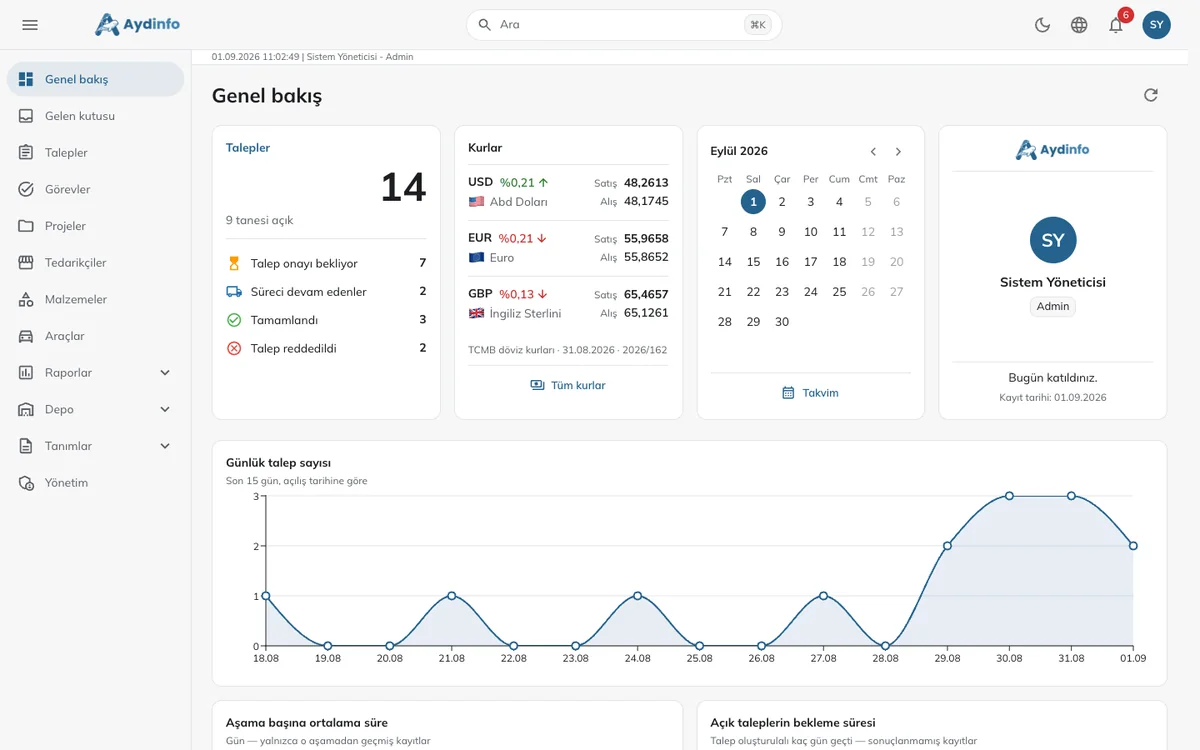Open the language globe icon

(x=1079, y=25)
